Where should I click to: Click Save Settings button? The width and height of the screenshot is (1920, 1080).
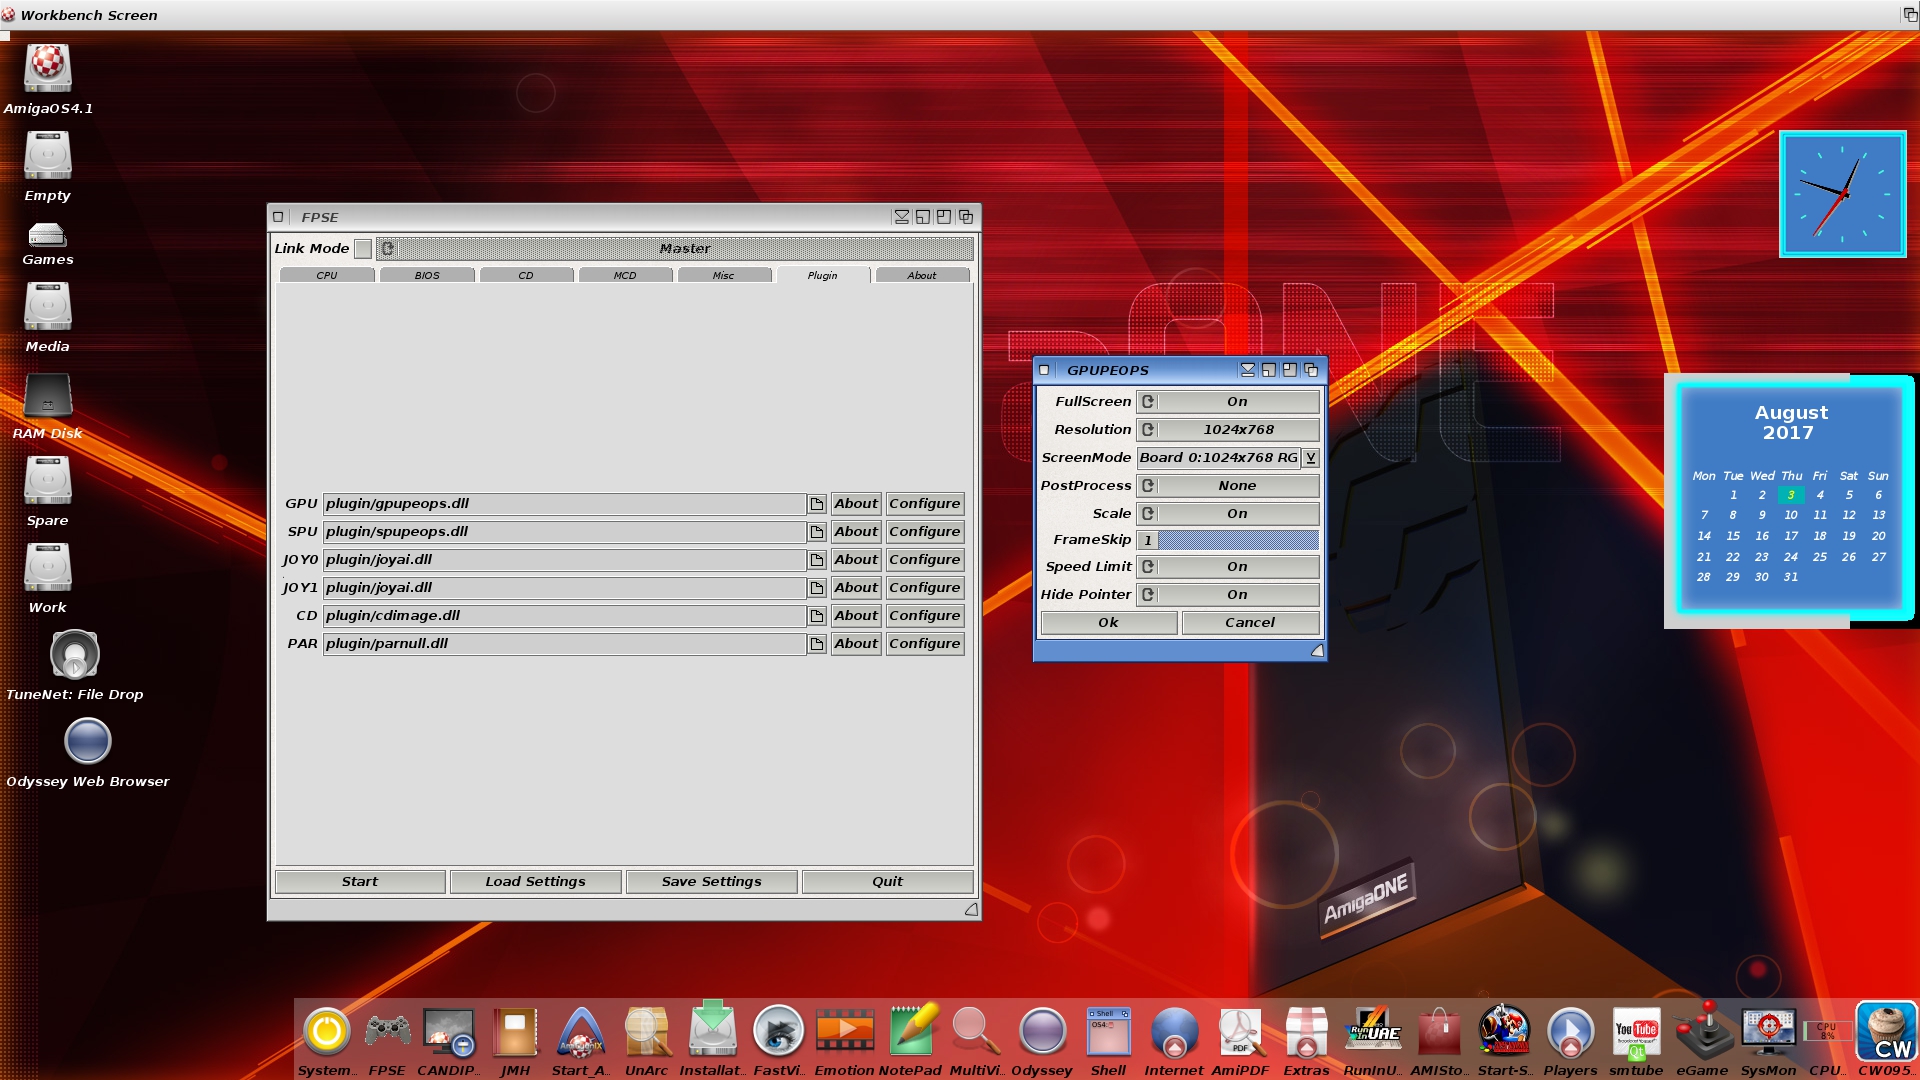[712, 882]
